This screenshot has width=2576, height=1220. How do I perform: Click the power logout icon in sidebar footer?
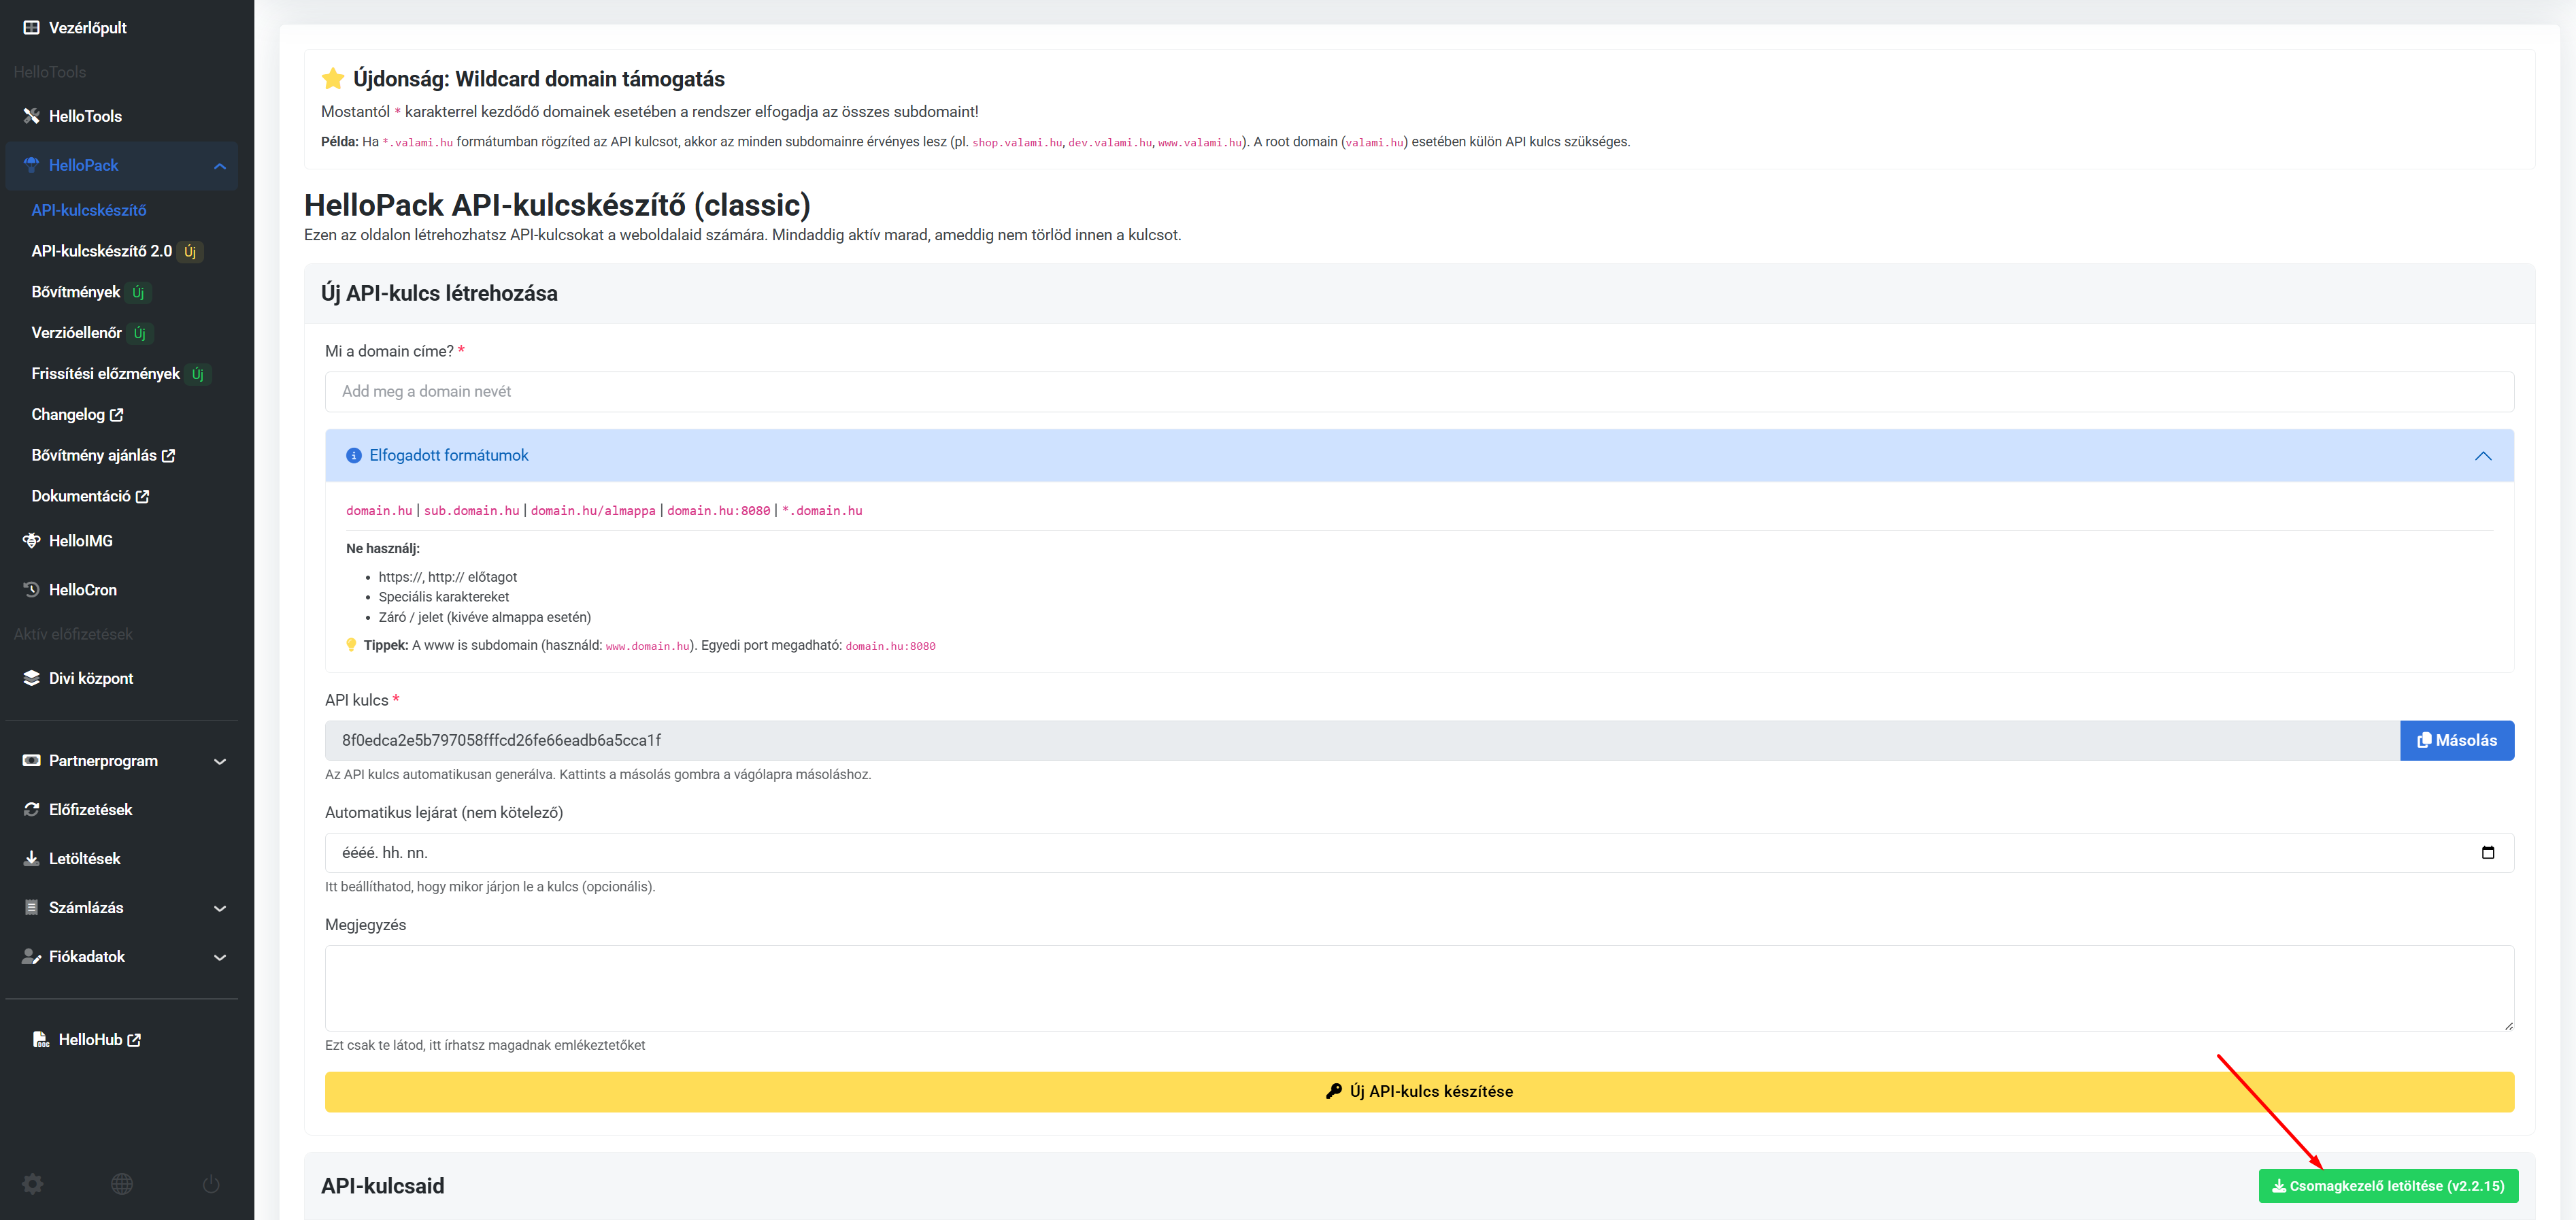tap(211, 1184)
